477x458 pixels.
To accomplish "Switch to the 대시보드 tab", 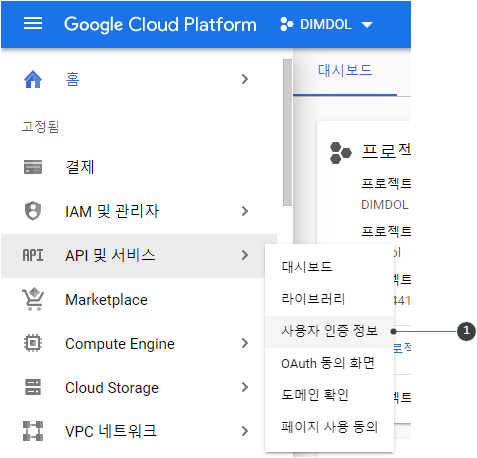I will click(345, 71).
